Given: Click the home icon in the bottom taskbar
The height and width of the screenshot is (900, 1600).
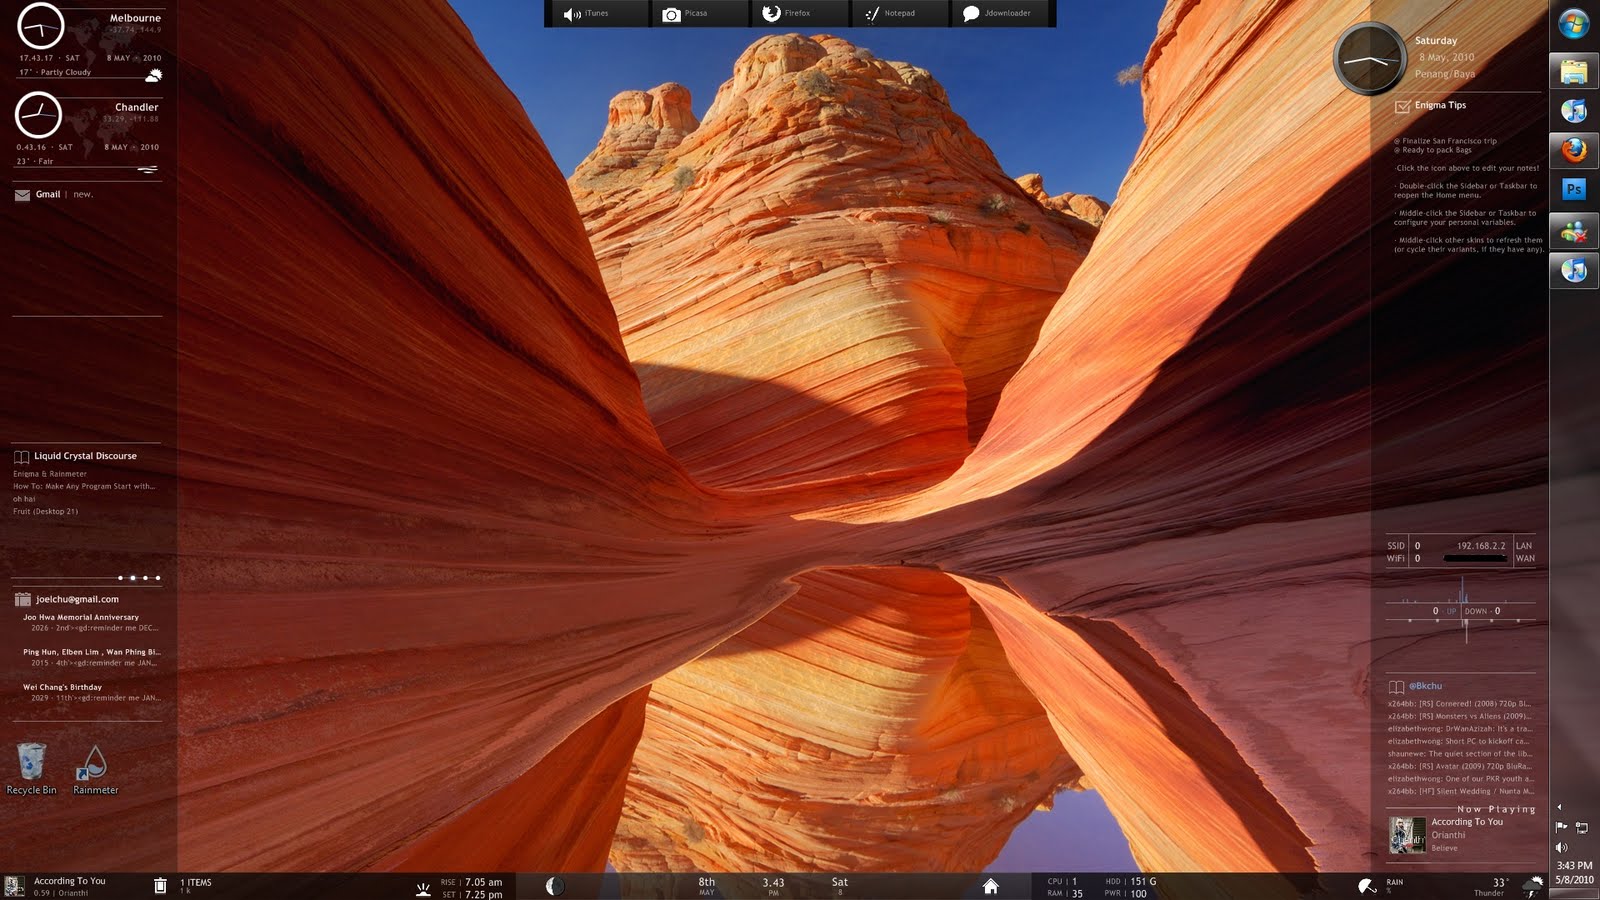Looking at the screenshot, I should tap(991, 884).
